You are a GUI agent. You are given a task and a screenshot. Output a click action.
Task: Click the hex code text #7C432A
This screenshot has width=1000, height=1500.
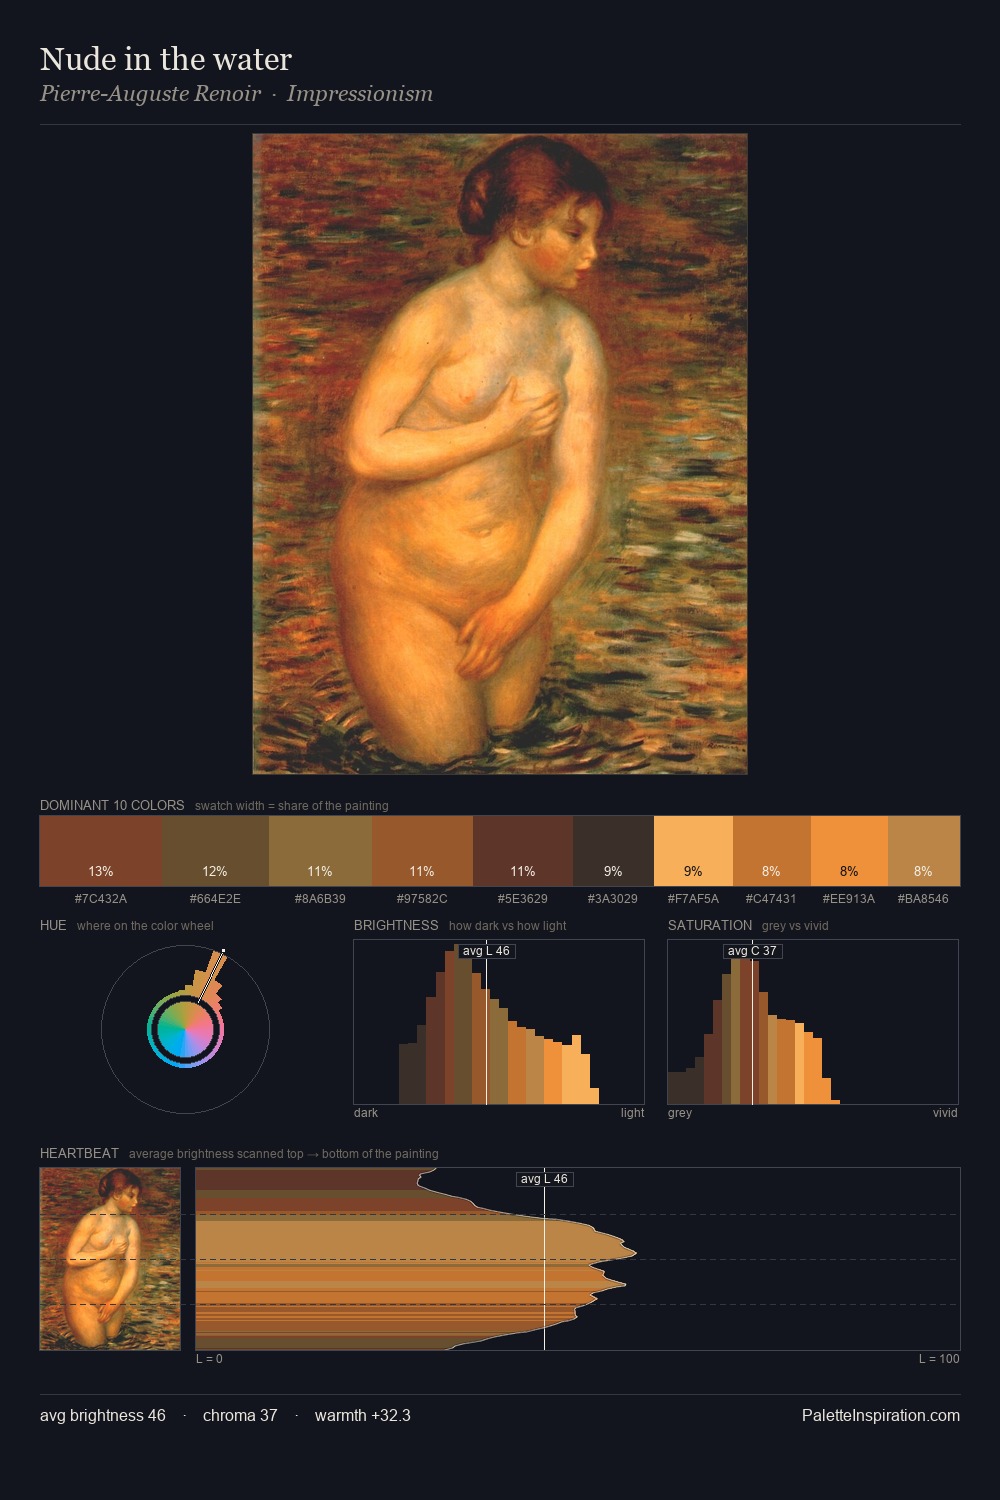tap(101, 898)
